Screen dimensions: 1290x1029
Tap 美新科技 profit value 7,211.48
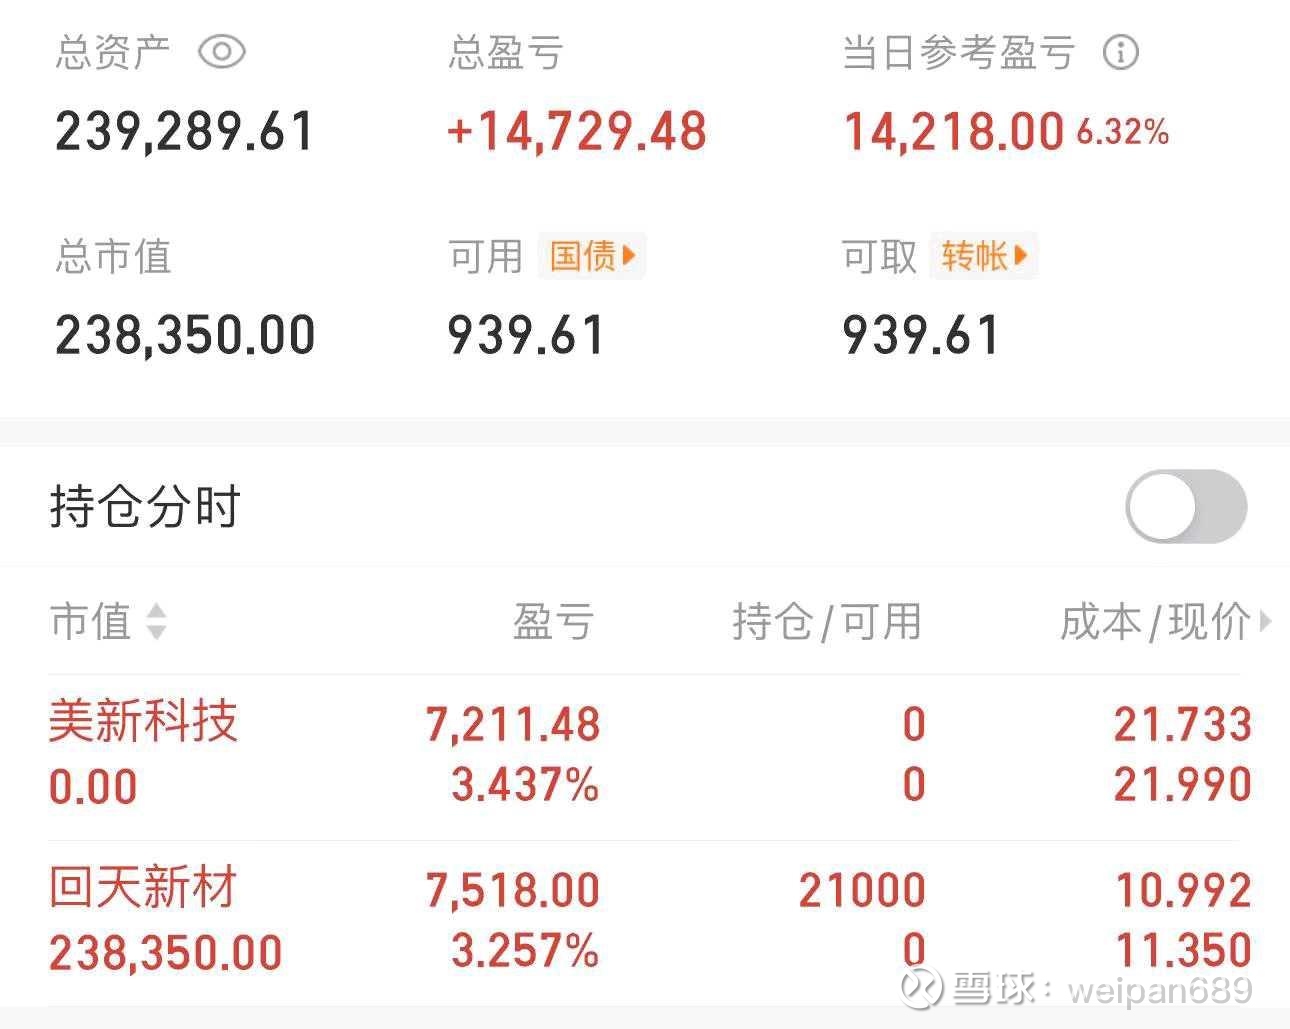(x=513, y=725)
